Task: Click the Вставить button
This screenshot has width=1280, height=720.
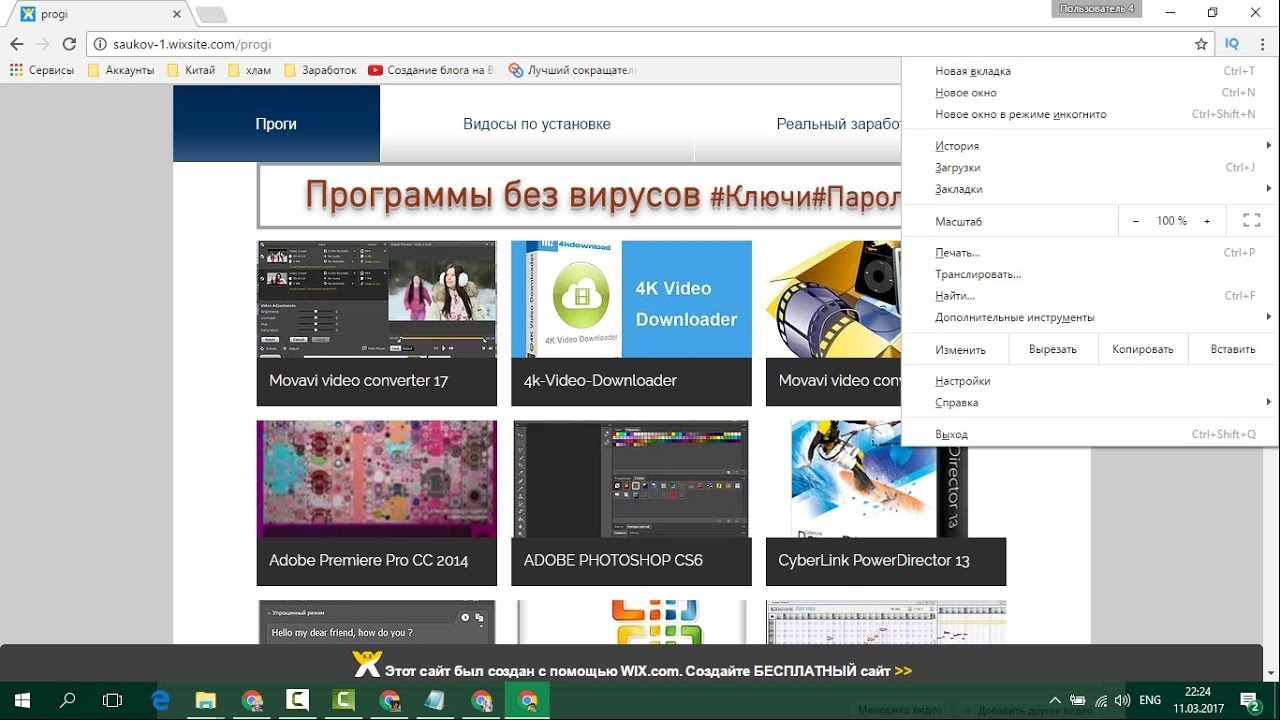Action: click(x=1233, y=350)
